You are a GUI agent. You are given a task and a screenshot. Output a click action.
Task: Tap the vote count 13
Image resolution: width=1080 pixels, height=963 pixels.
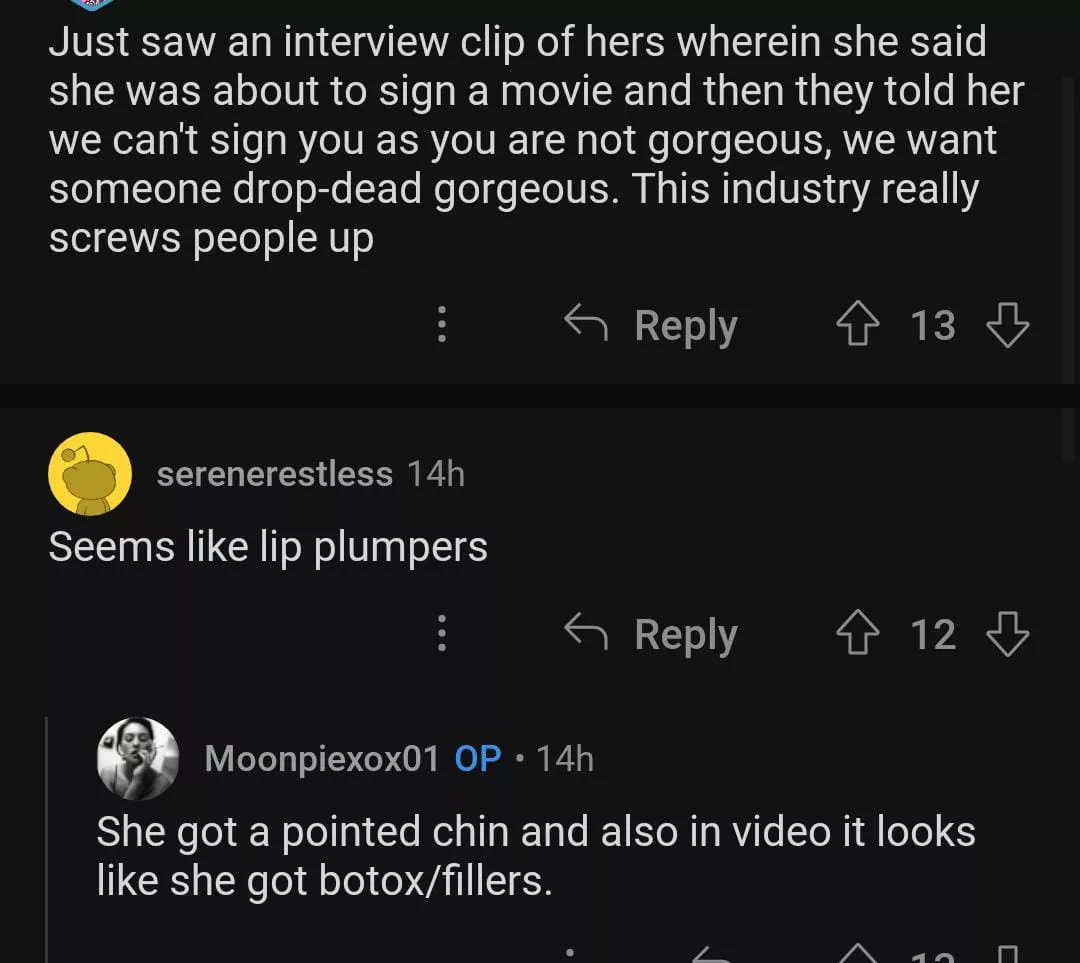click(932, 325)
